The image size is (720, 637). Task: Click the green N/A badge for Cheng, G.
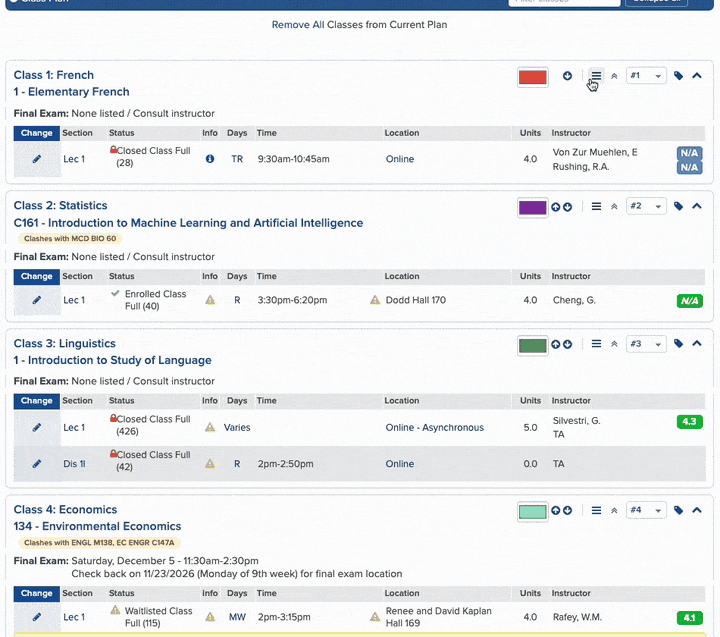tap(690, 301)
